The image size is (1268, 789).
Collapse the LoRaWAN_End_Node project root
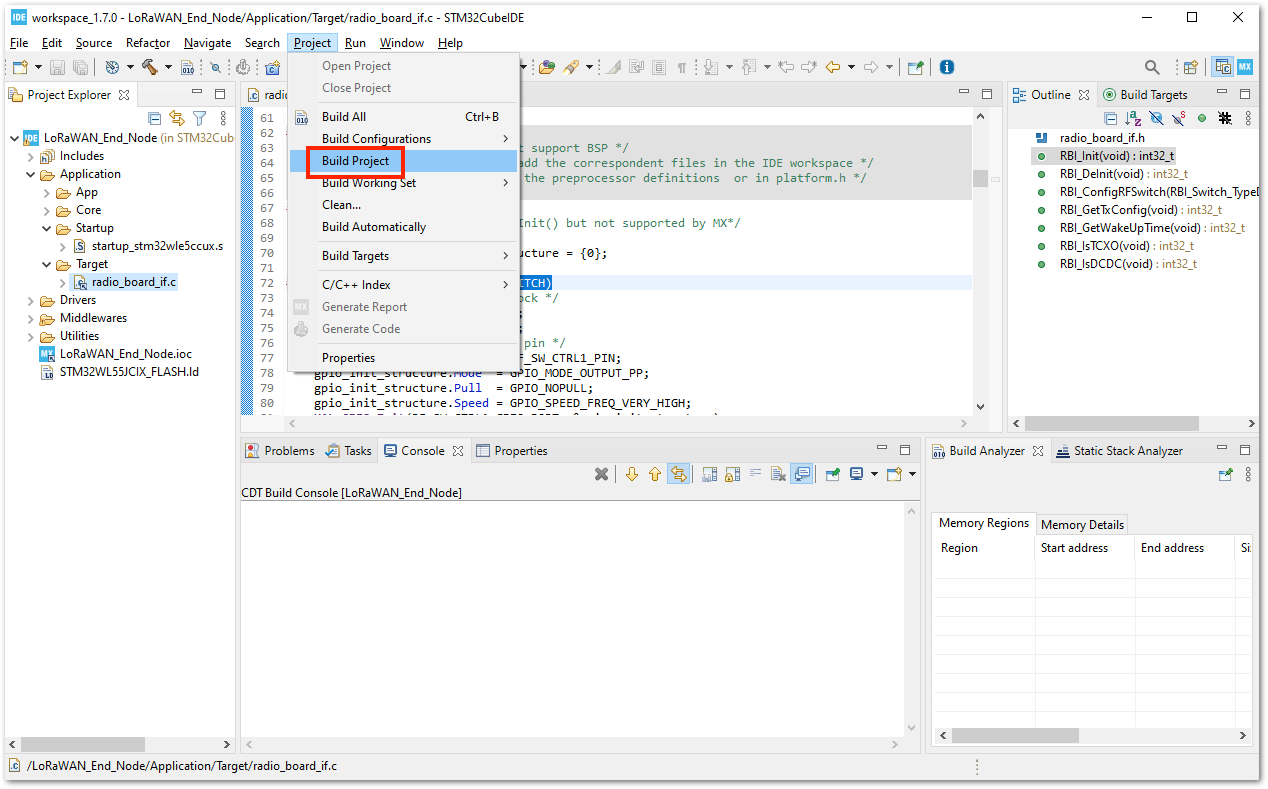point(13,138)
